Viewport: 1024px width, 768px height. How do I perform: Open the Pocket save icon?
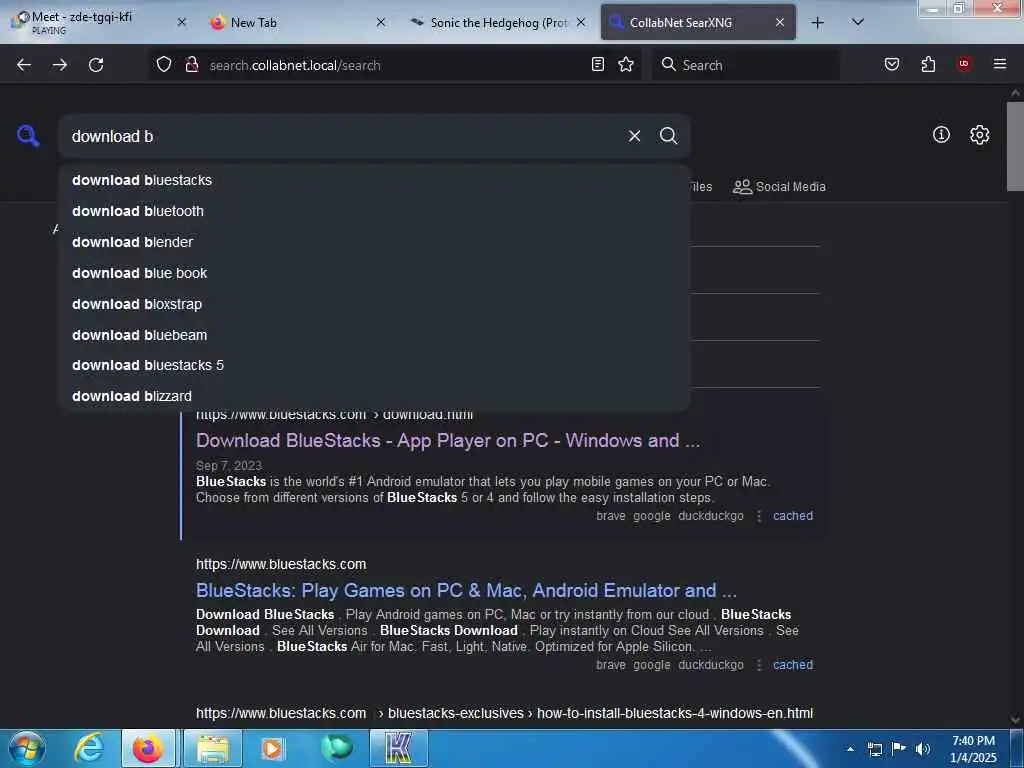coord(892,65)
